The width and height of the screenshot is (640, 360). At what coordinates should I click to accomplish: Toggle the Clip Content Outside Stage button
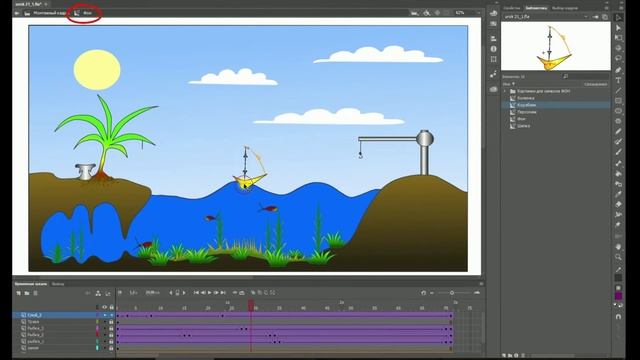click(x=447, y=13)
